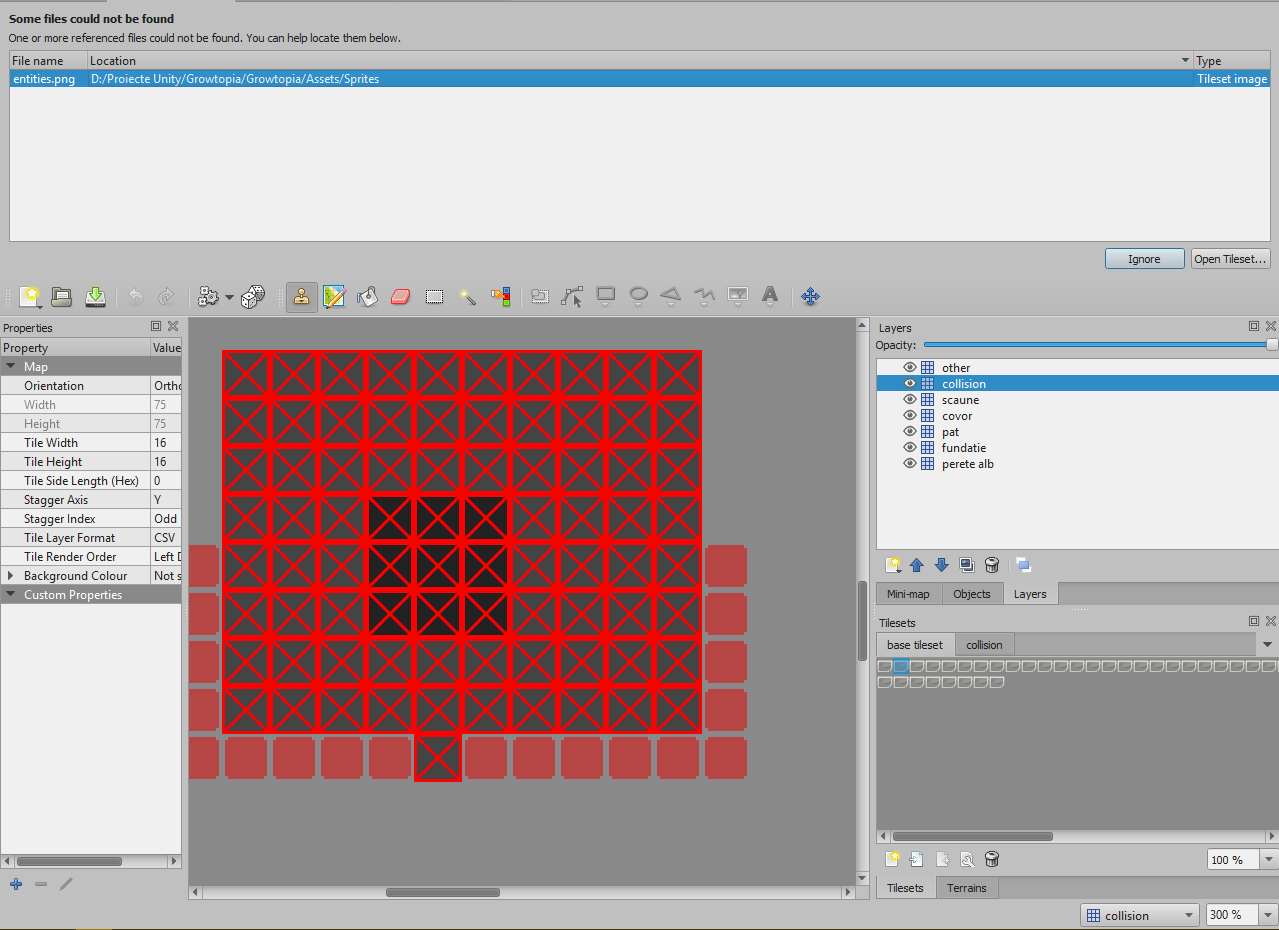The height and width of the screenshot is (930, 1279).
Task: Select the entities.png row in file list
Action: click(640, 79)
